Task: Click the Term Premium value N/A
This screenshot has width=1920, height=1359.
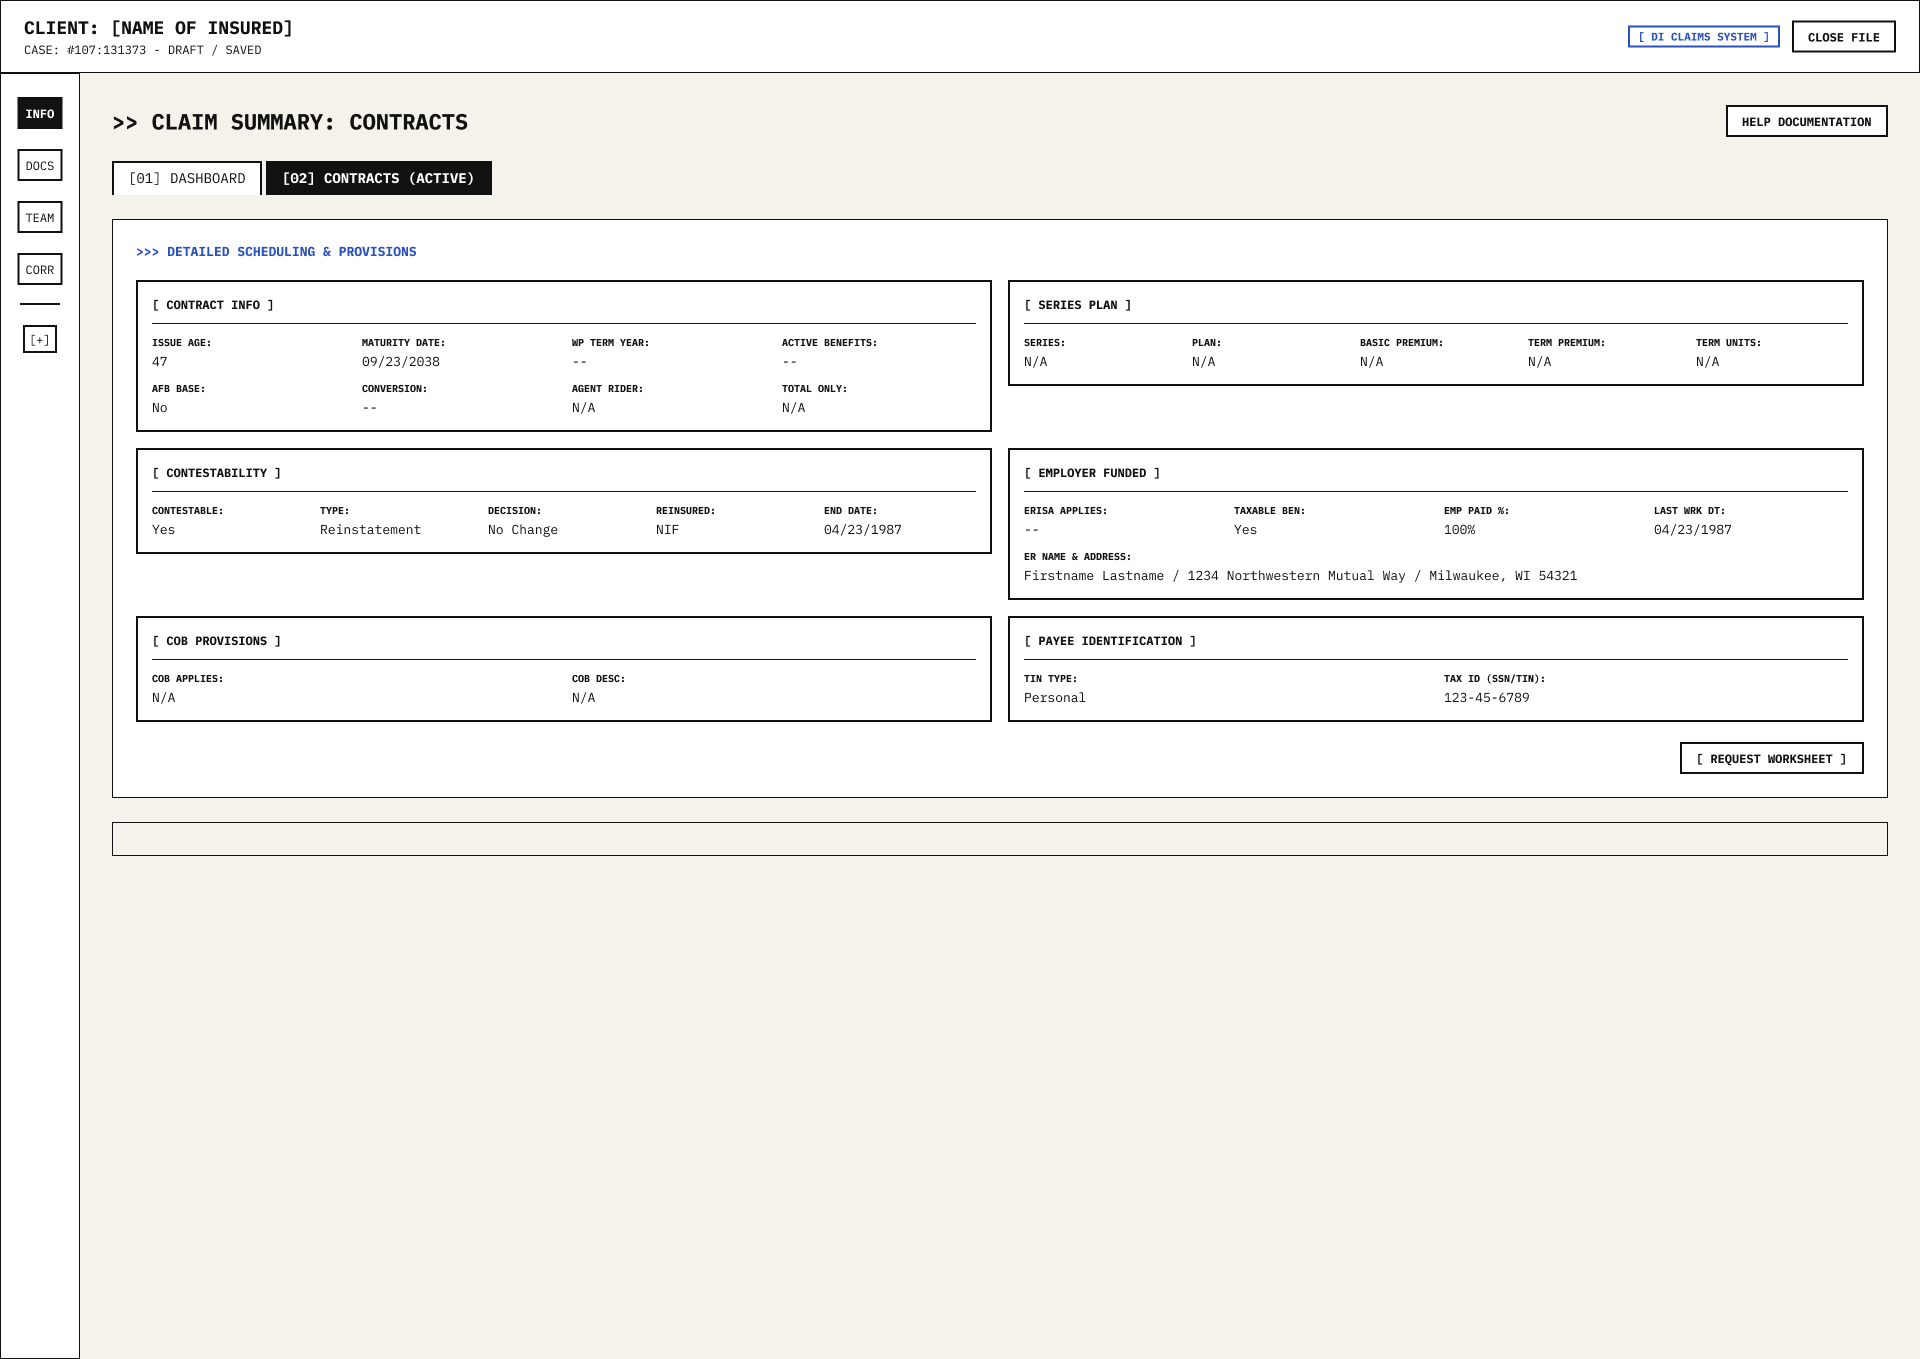Action: (x=1540, y=362)
